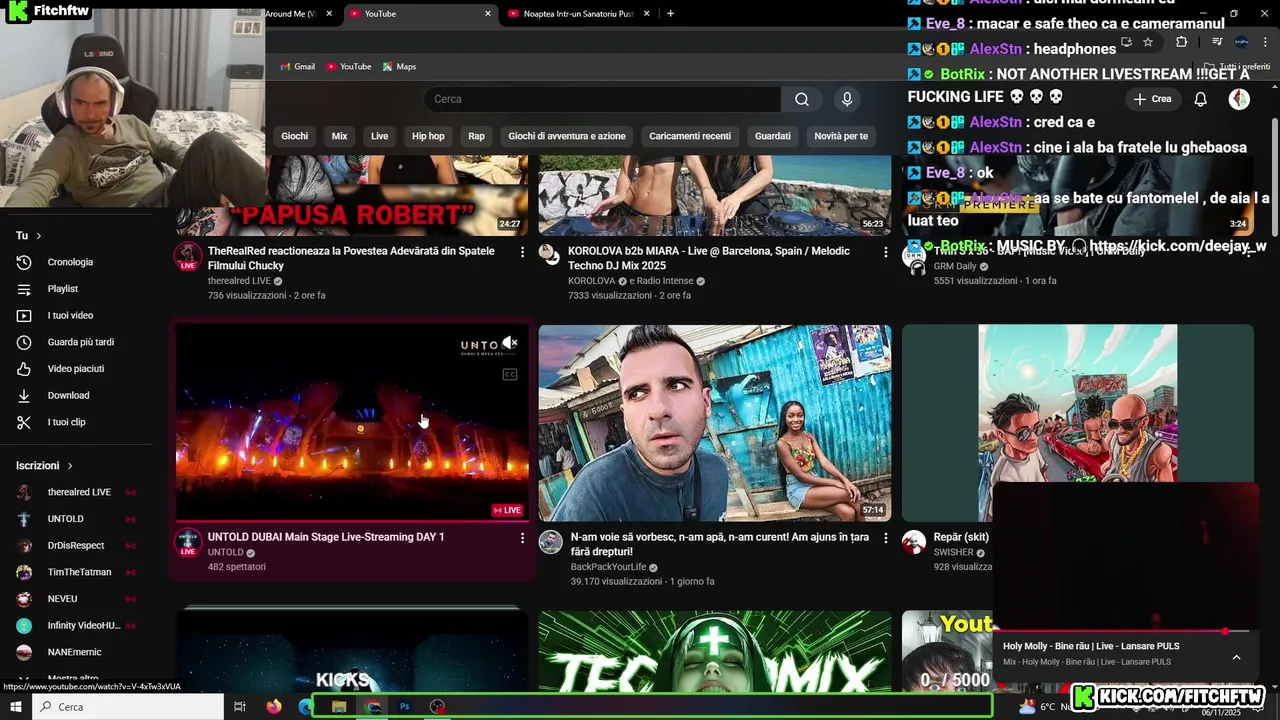The image size is (1280, 720).
Task: Expand the Iscrizioni section chevron
Action: pos(70,466)
